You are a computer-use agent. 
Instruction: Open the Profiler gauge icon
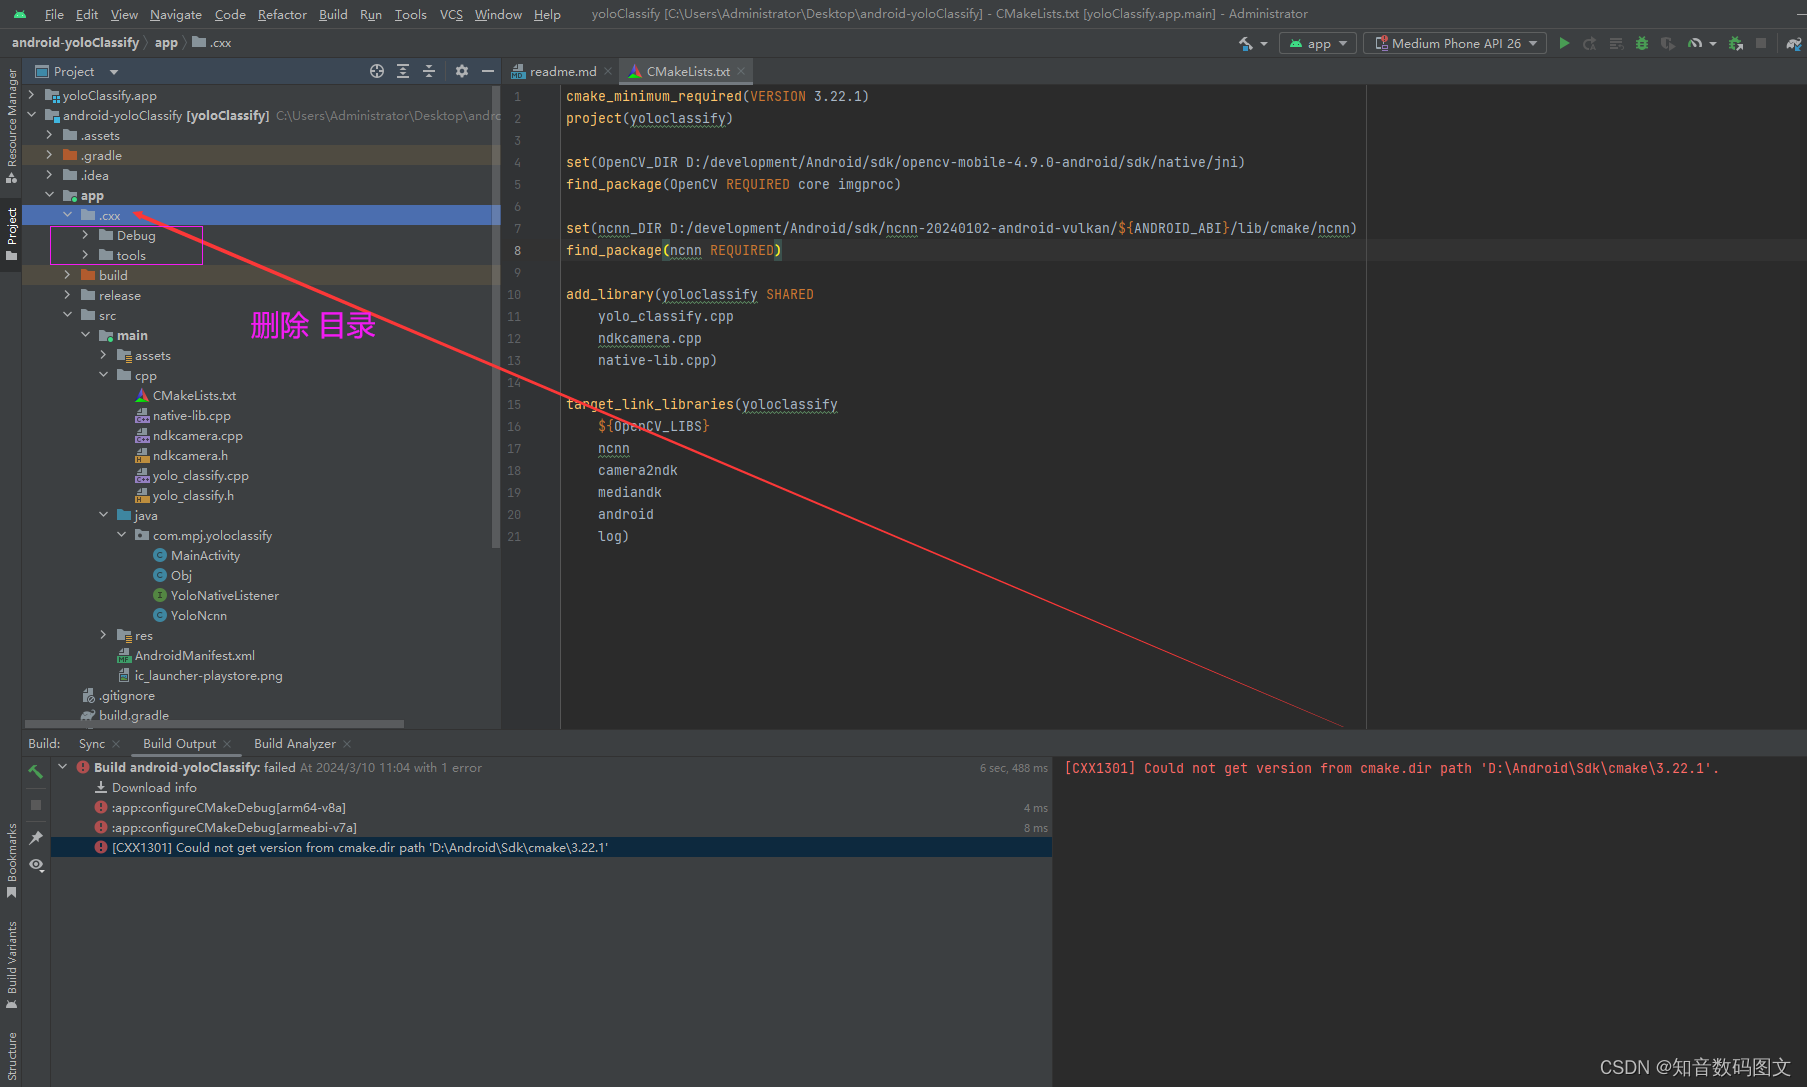click(1697, 43)
